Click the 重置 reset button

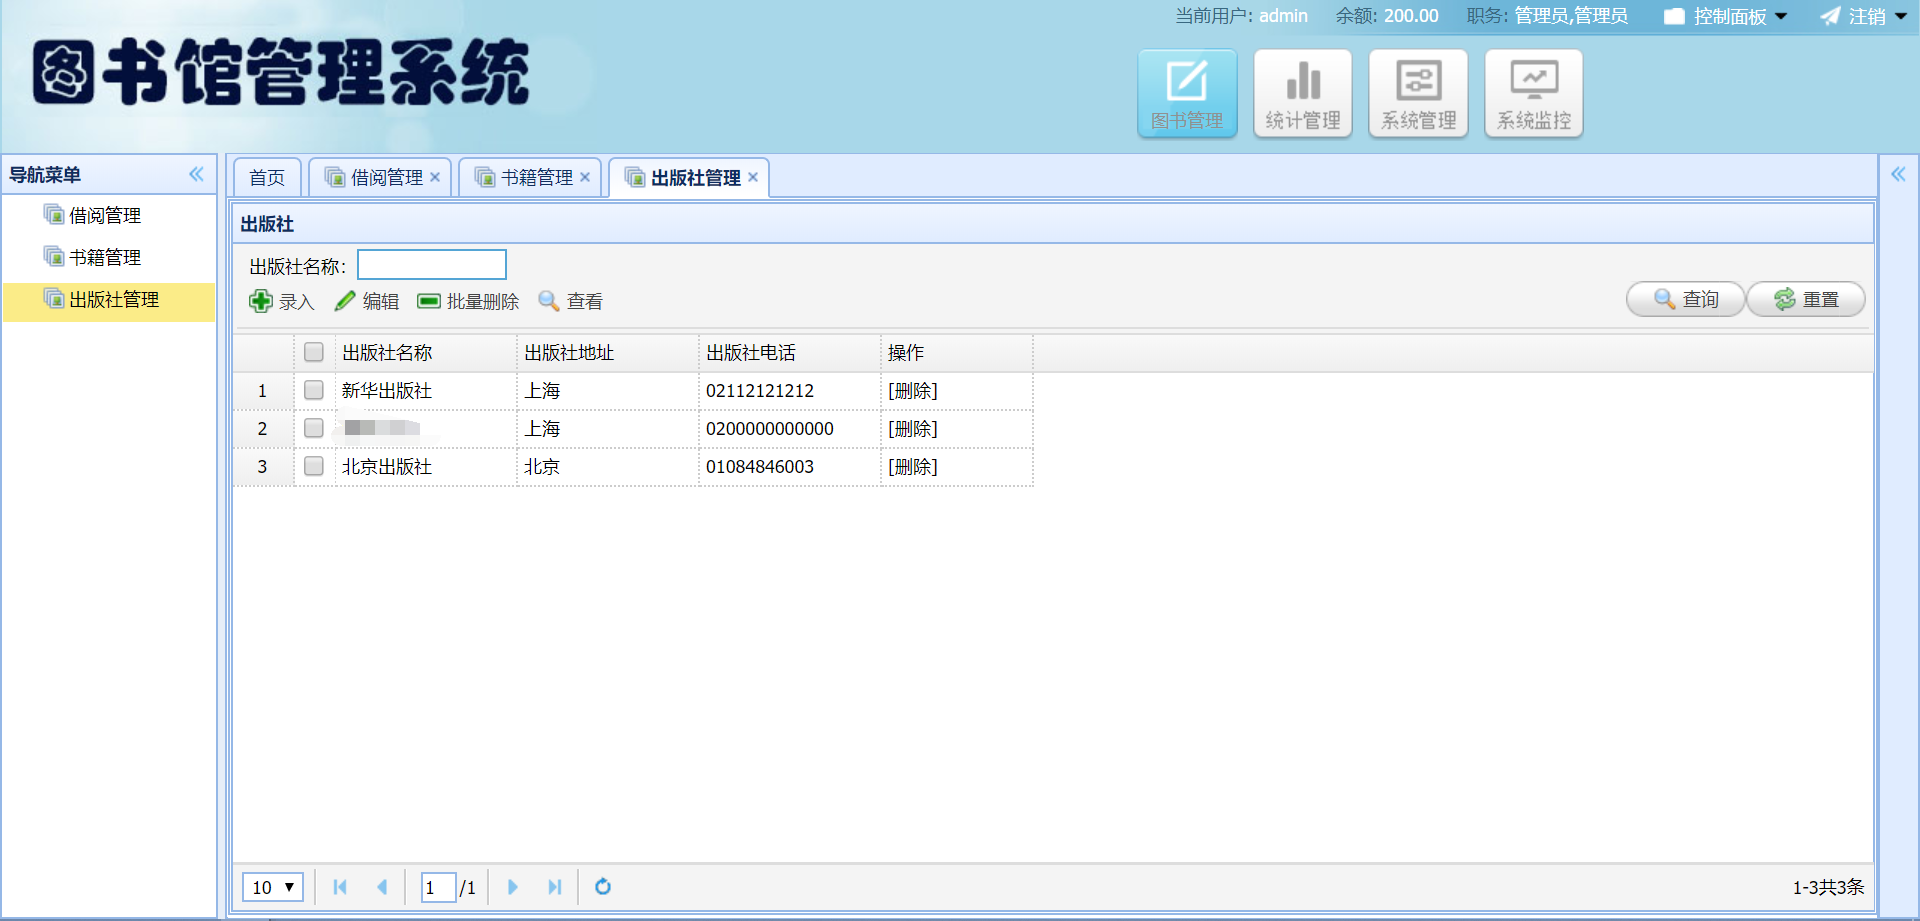[1805, 299]
